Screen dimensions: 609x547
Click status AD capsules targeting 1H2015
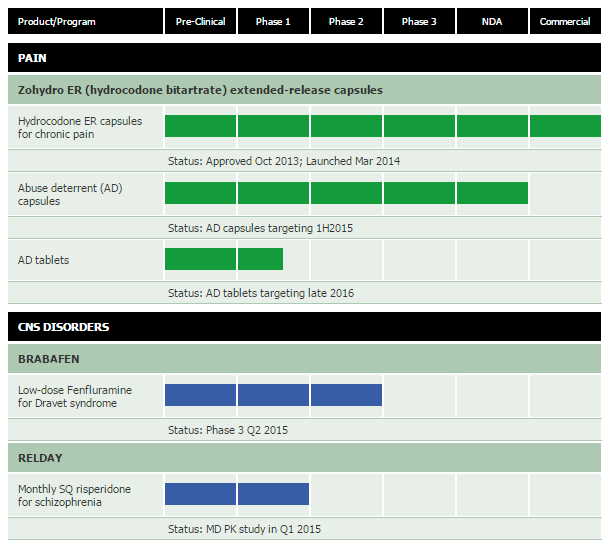[260, 228]
